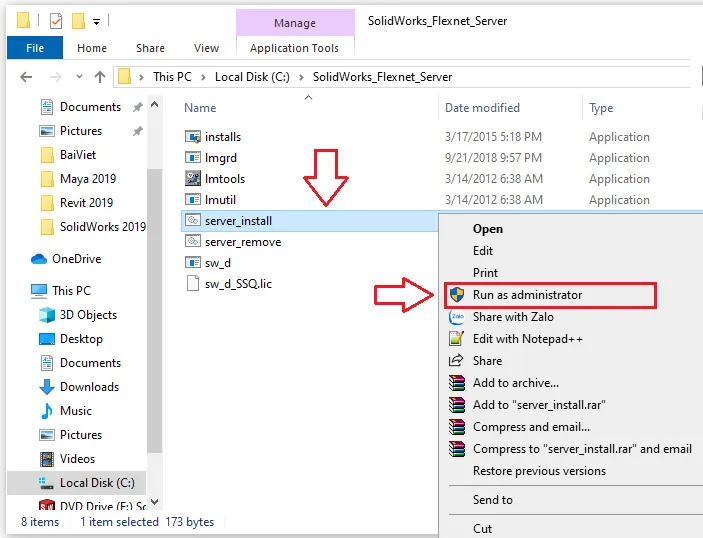Choose Print in the context menu
This screenshot has height=538, width=703.
[x=485, y=273]
